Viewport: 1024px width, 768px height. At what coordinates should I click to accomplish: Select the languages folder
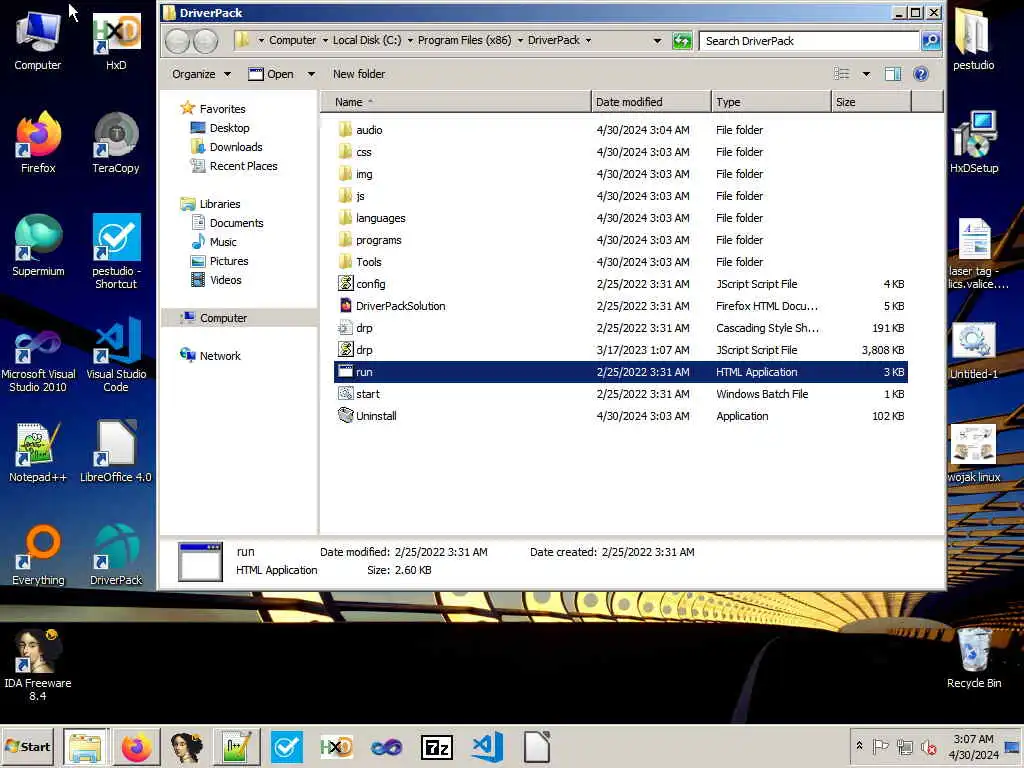pyautogui.click(x=620, y=218)
